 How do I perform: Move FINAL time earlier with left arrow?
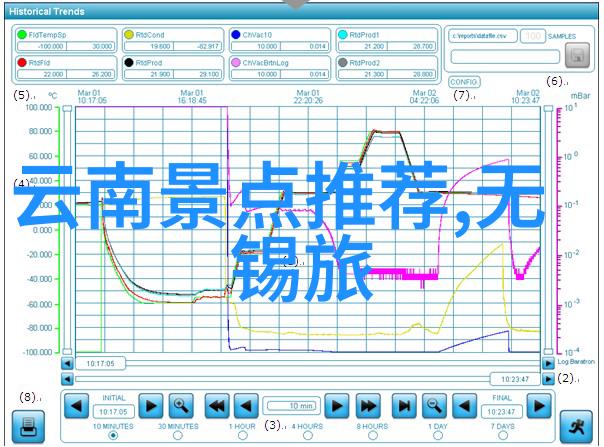click(464, 406)
